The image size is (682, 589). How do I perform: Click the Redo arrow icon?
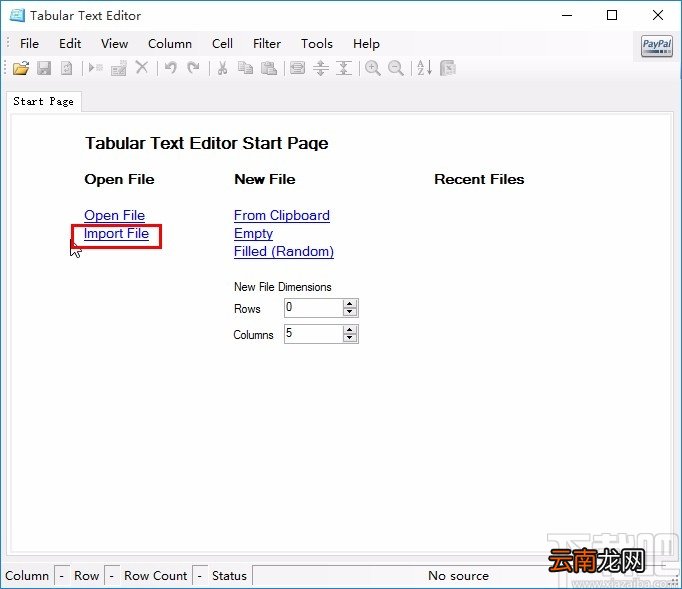(193, 68)
